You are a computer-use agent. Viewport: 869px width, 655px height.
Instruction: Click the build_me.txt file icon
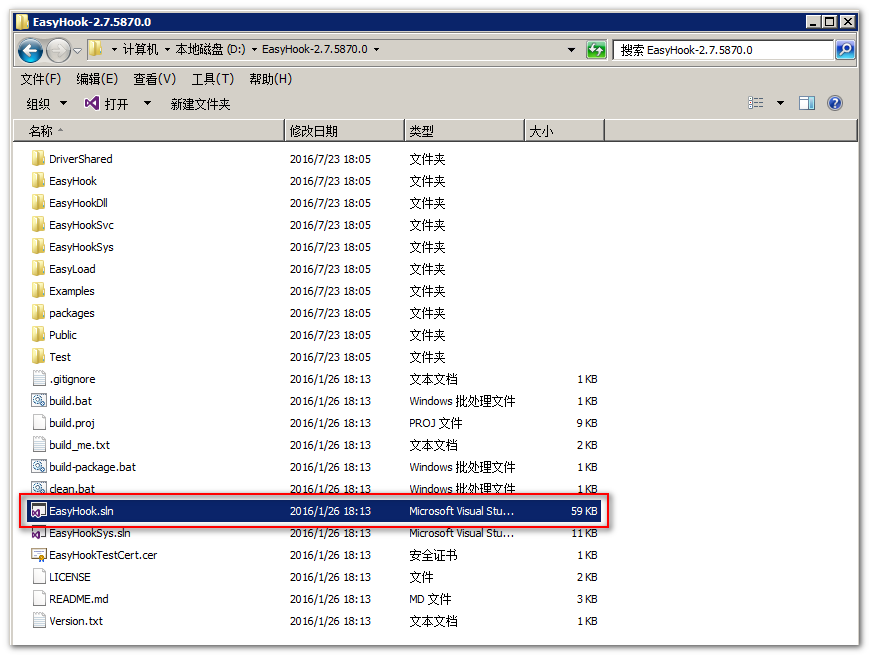click(x=39, y=444)
